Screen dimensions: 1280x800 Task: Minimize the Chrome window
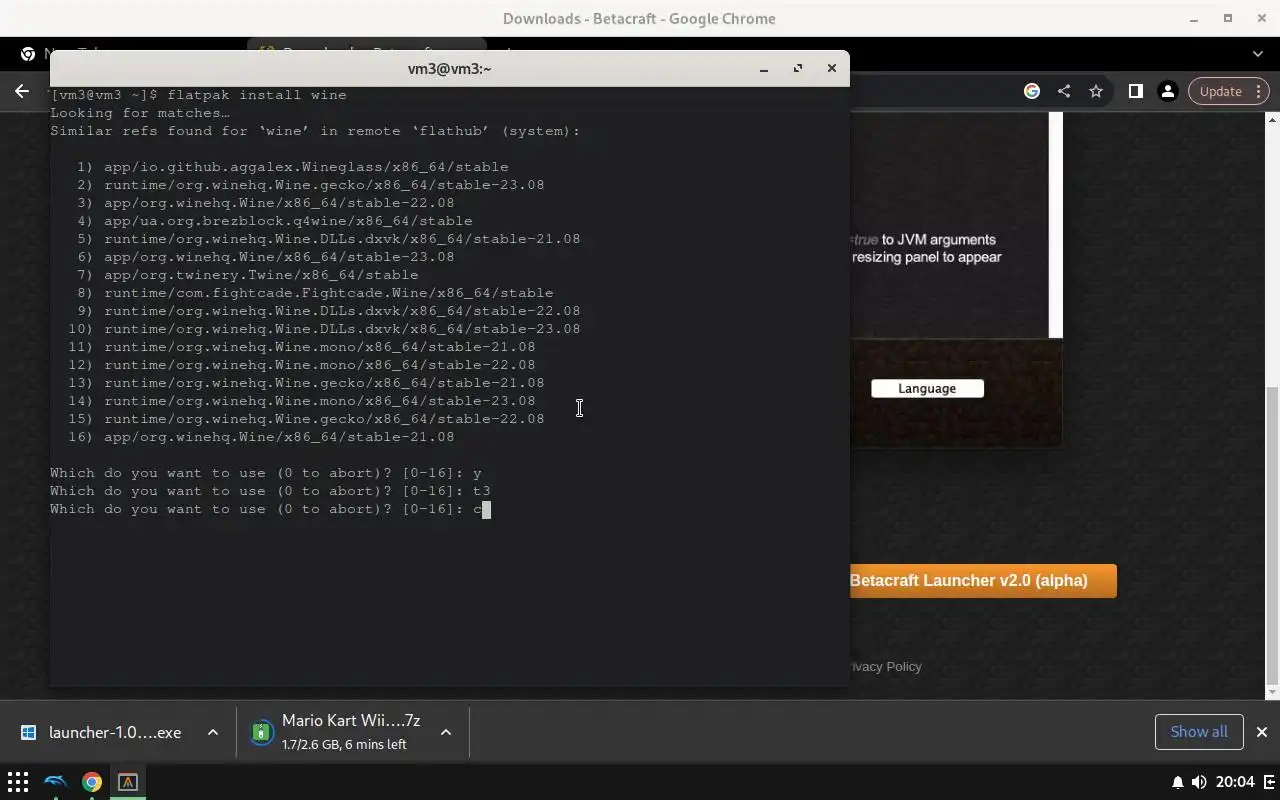click(1194, 18)
